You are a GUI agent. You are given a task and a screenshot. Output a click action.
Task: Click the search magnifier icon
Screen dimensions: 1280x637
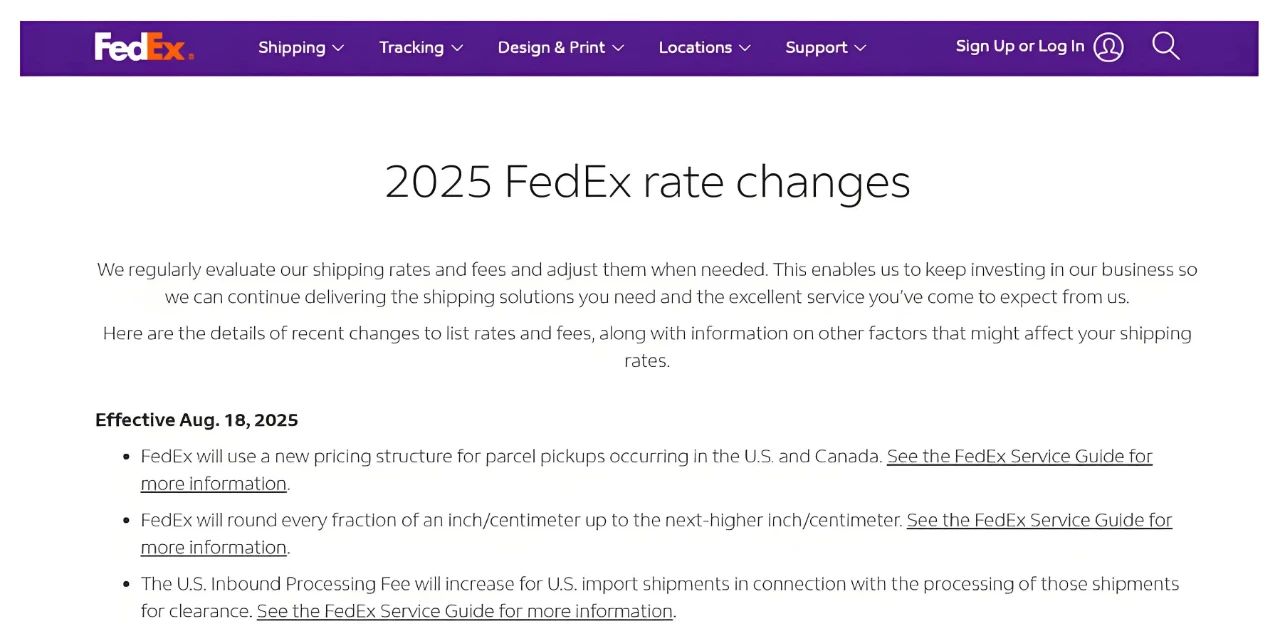1165,46
